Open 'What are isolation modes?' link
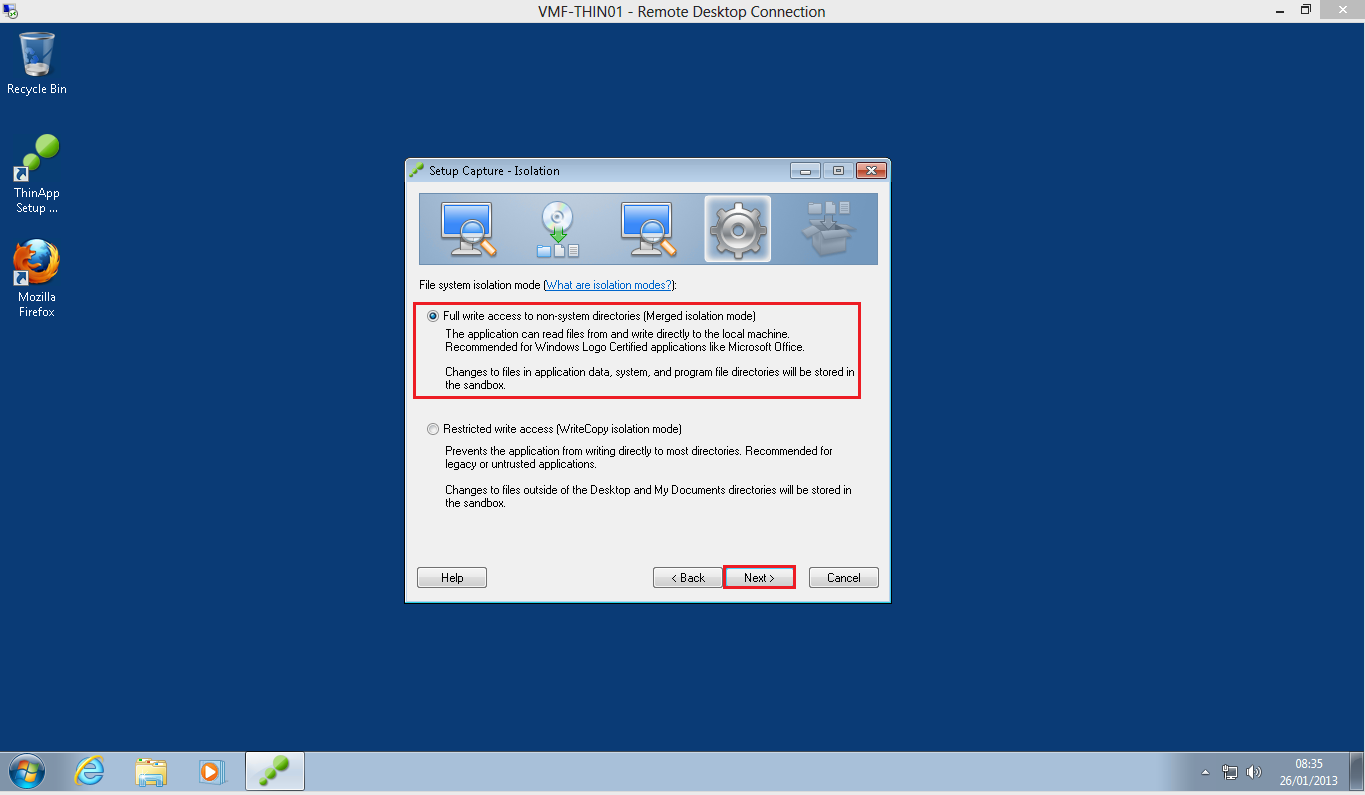The width and height of the screenshot is (1365, 795). tap(608, 285)
